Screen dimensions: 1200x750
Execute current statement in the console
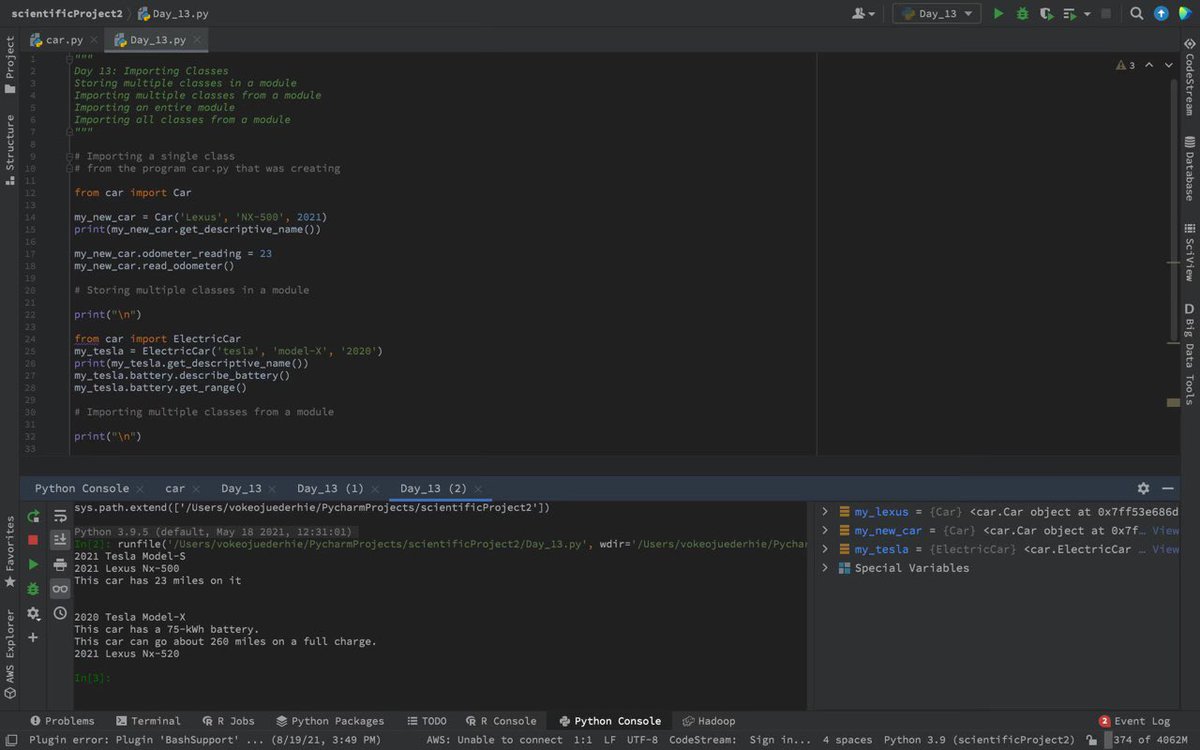click(33, 564)
